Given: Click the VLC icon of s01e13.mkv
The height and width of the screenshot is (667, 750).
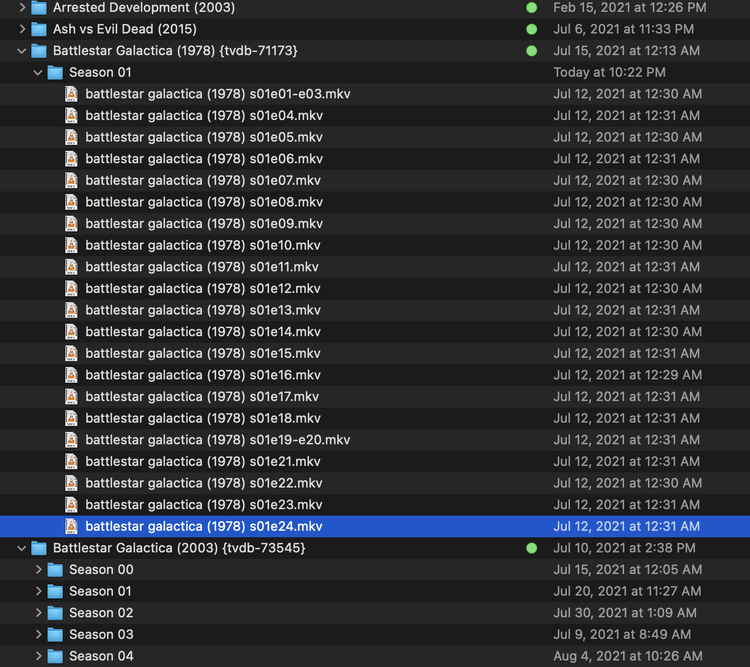Looking at the screenshot, I should point(71,310).
